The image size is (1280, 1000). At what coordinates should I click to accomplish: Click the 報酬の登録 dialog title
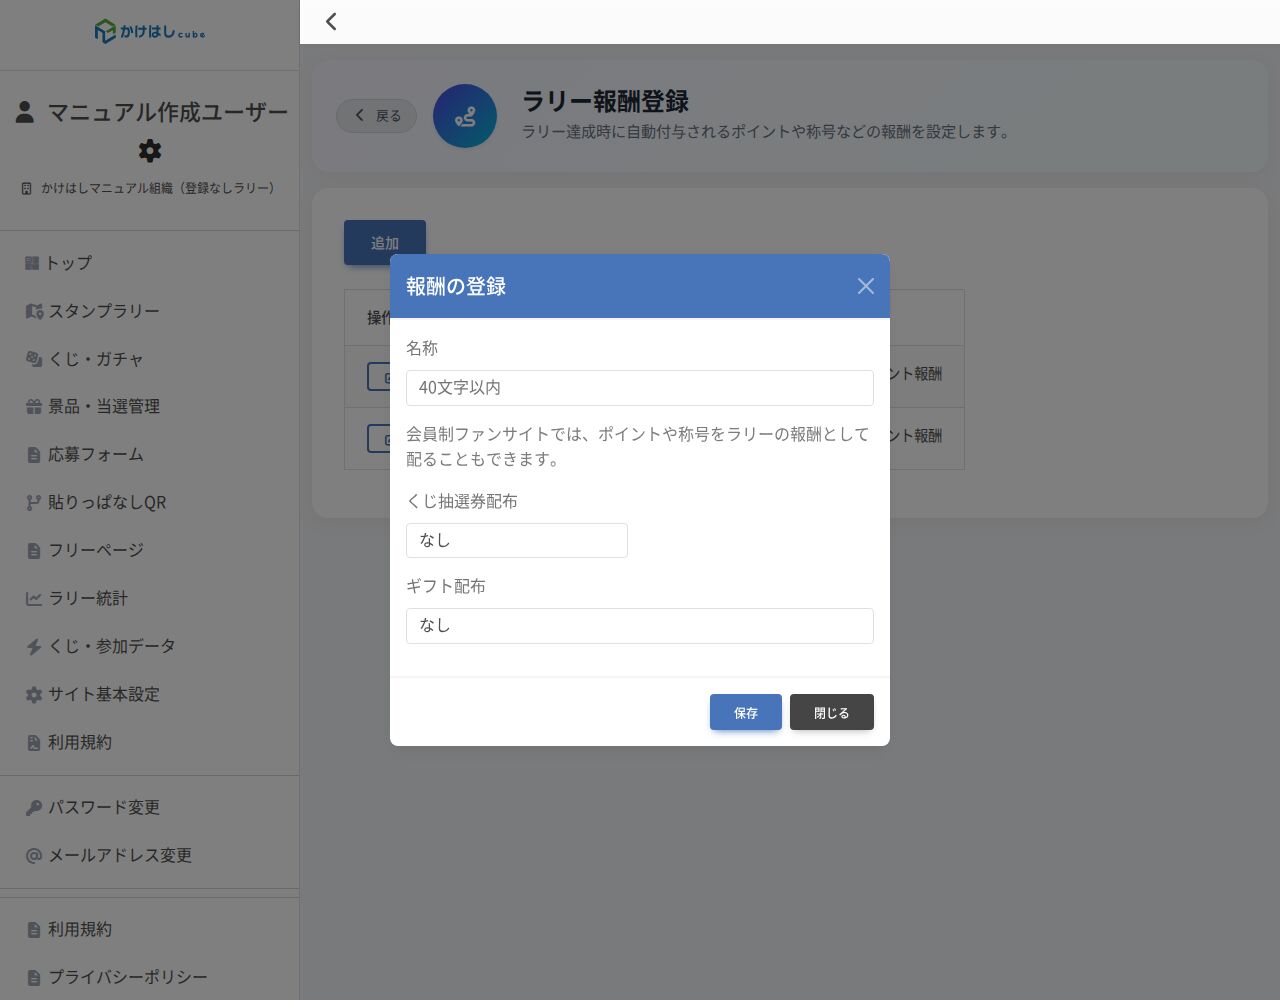(456, 286)
